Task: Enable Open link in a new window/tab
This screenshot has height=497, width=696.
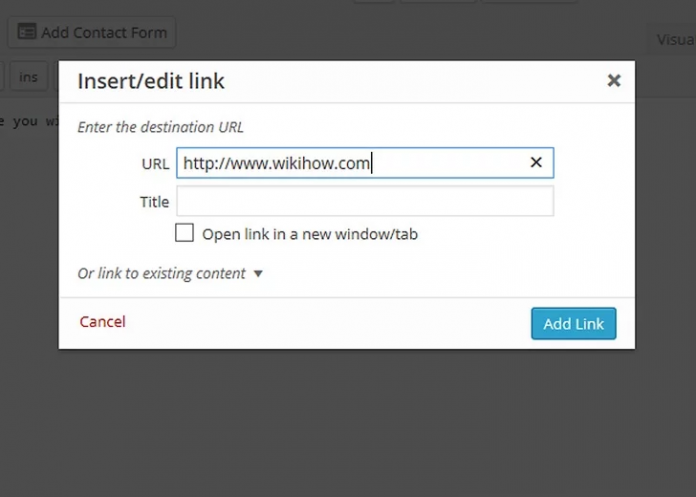Action: click(x=185, y=233)
